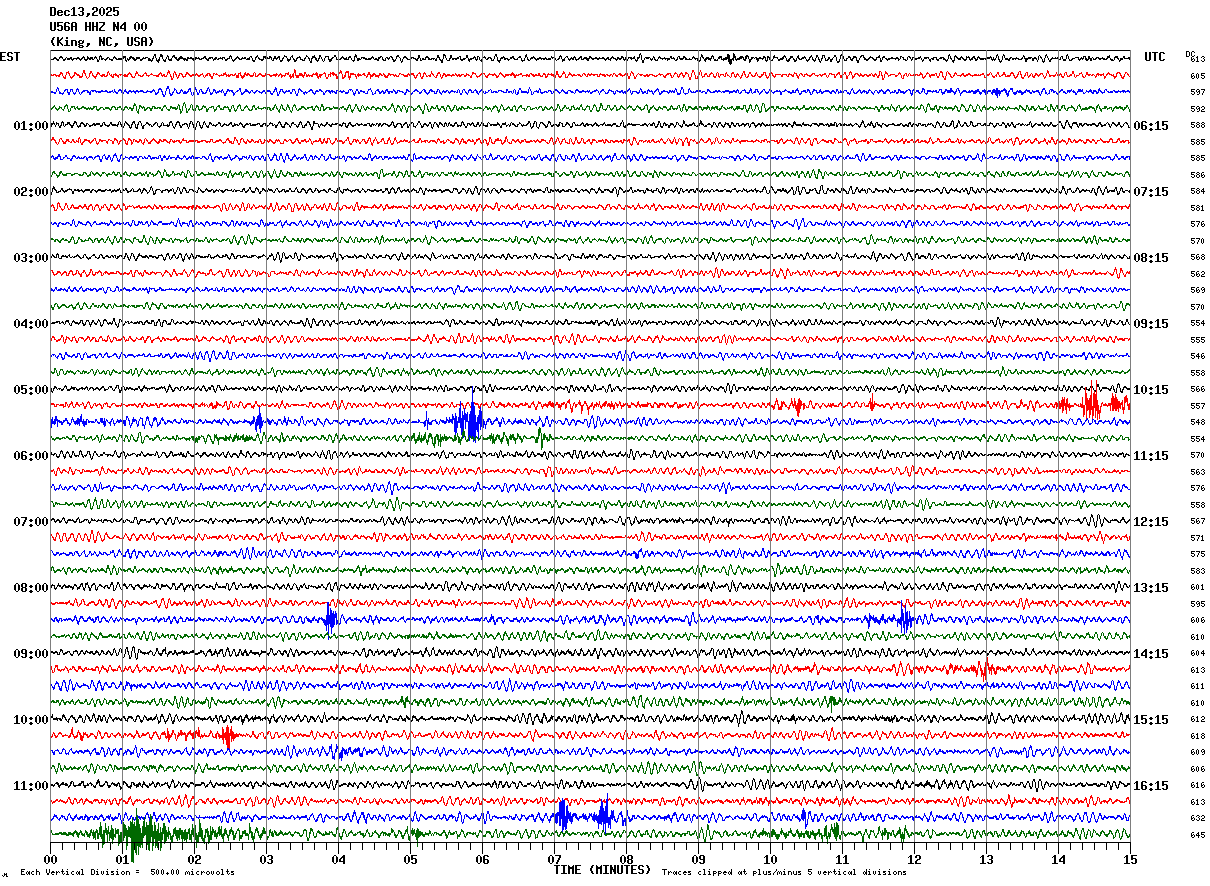Image resolution: width=1210 pixels, height=886 pixels.
Task: Click the 14:15 UTC row label
Action: pos(1151,654)
